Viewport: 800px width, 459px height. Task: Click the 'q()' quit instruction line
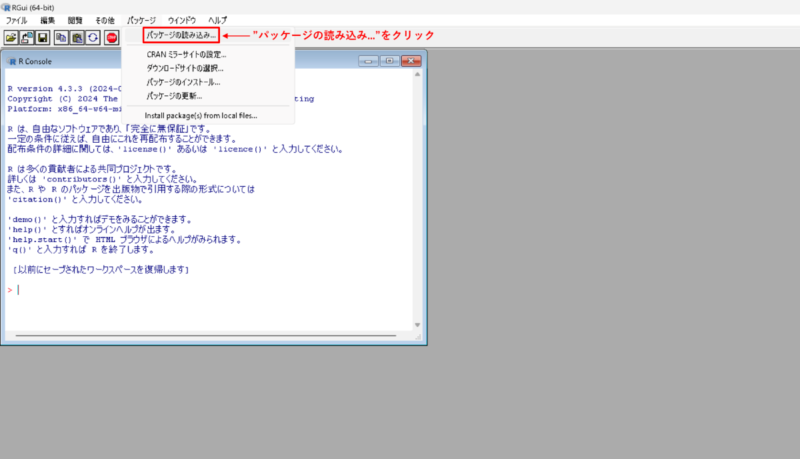[81, 249]
